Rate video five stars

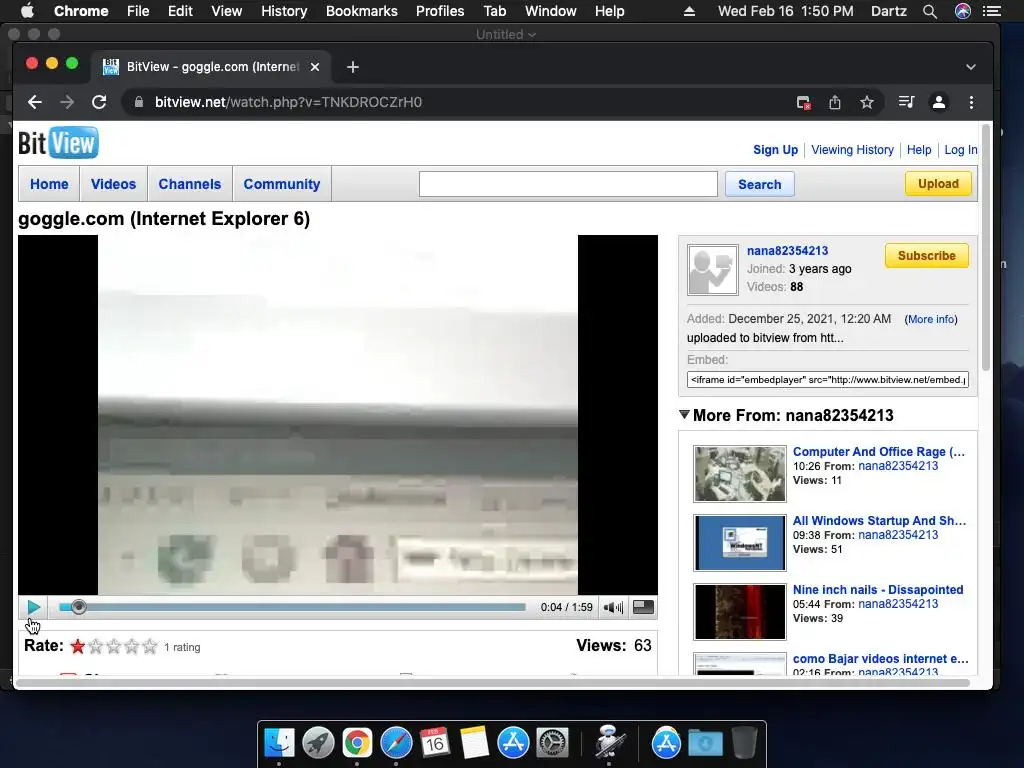coord(150,647)
